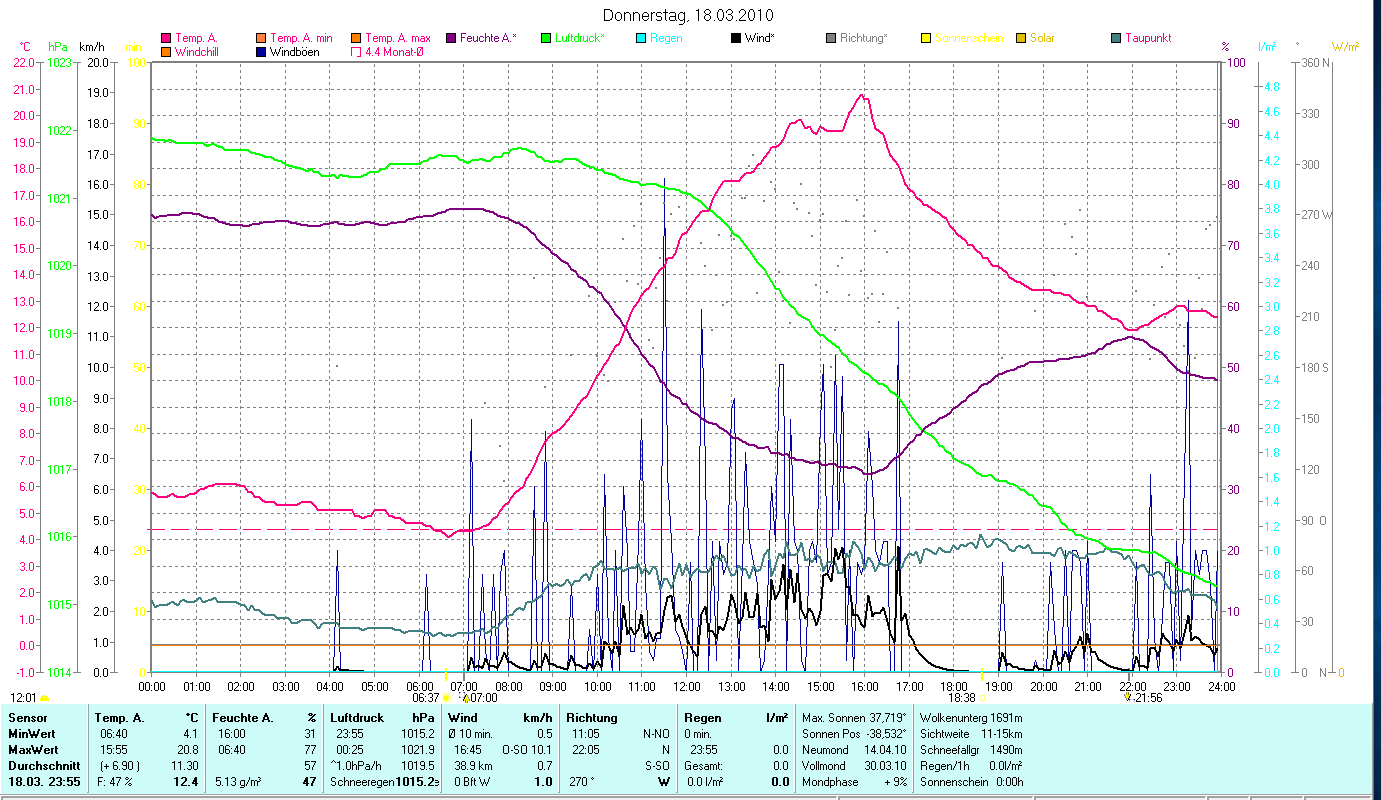Viewport: 1381px width, 800px height.
Task: Click the 18:38 sunset marker
Action: [962, 698]
